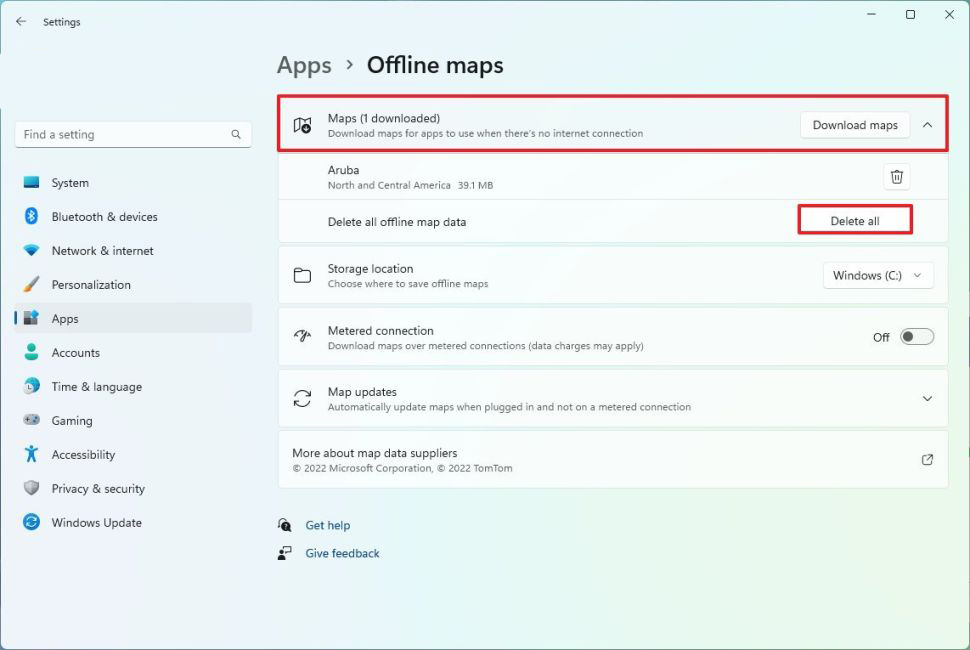Click the search magnifier icon

pyautogui.click(x=236, y=135)
